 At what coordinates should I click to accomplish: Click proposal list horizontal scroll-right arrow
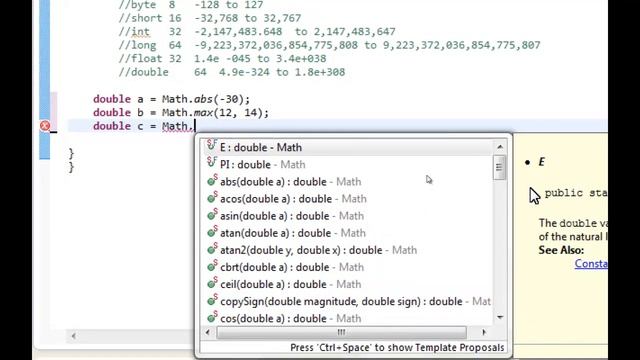(484, 332)
